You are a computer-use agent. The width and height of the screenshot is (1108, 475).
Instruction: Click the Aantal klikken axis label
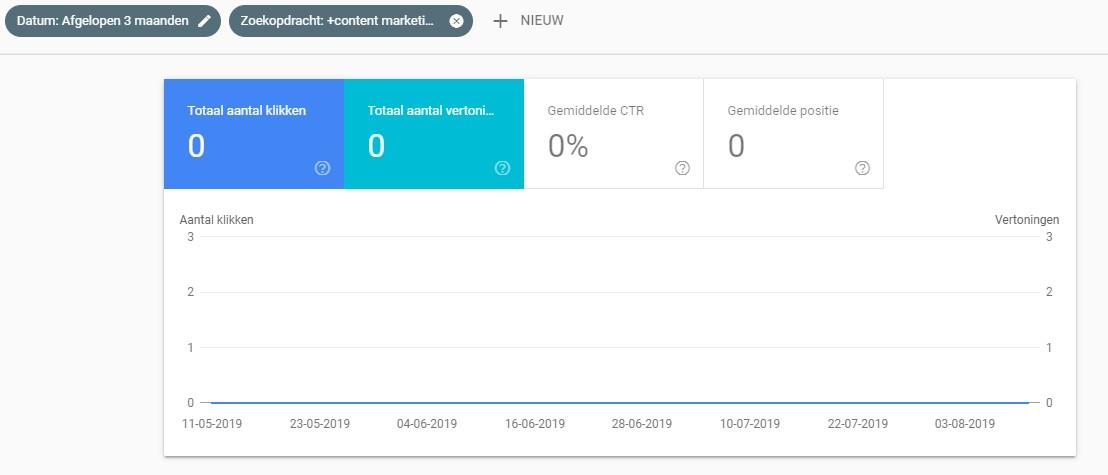coord(216,220)
